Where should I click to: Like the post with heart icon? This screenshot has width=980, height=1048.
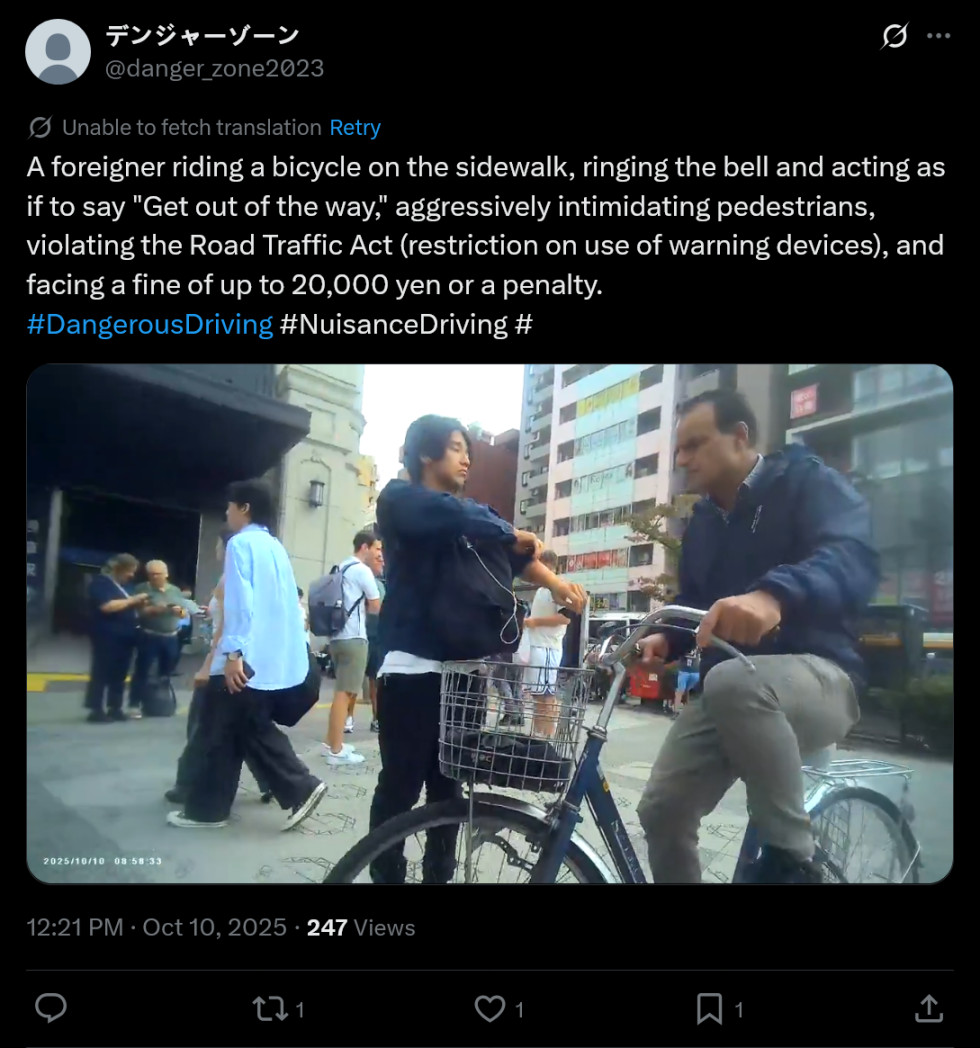tap(489, 1009)
